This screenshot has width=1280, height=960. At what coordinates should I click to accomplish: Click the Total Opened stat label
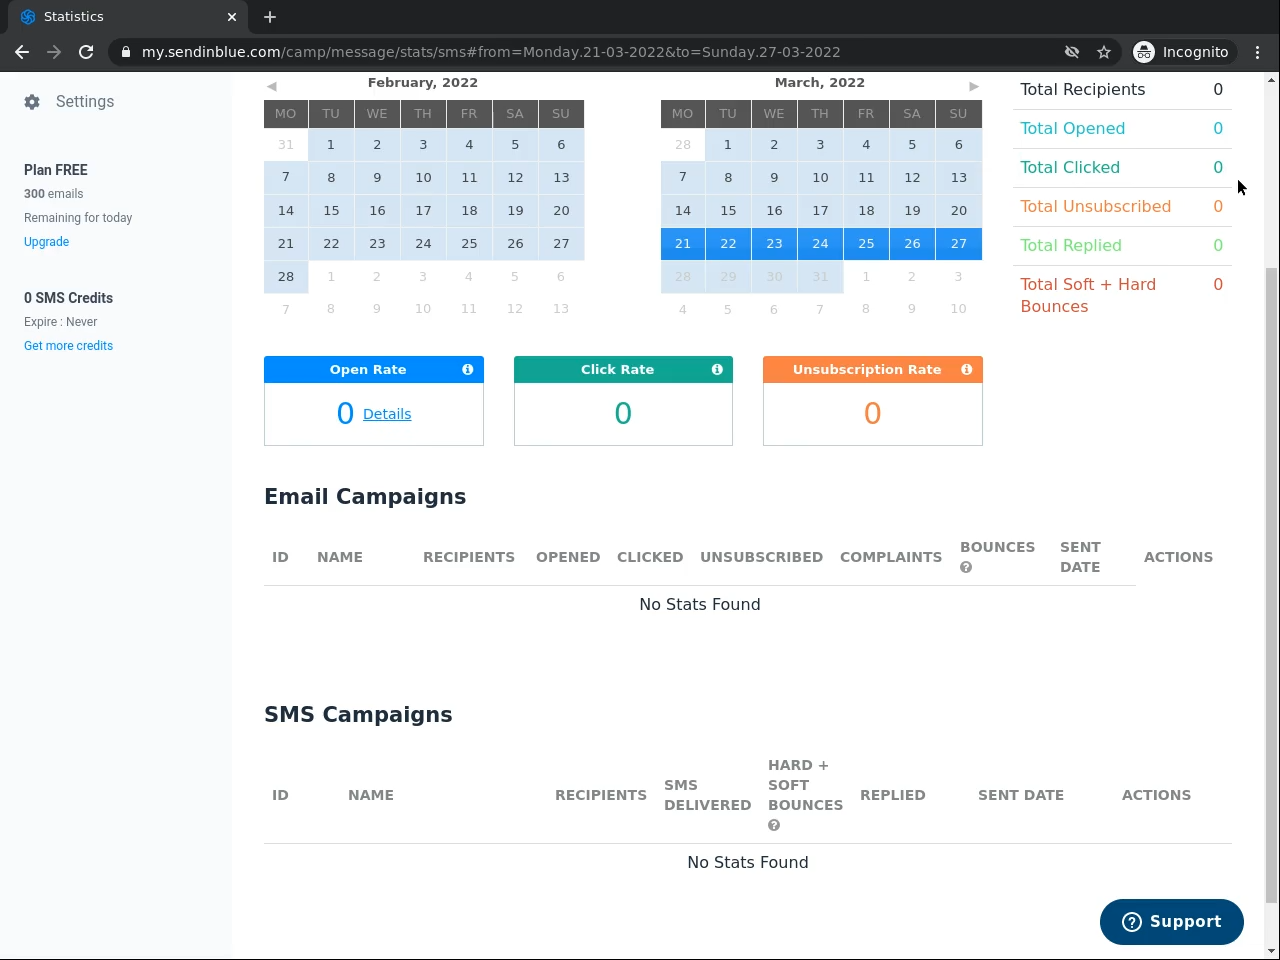point(1073,129)
